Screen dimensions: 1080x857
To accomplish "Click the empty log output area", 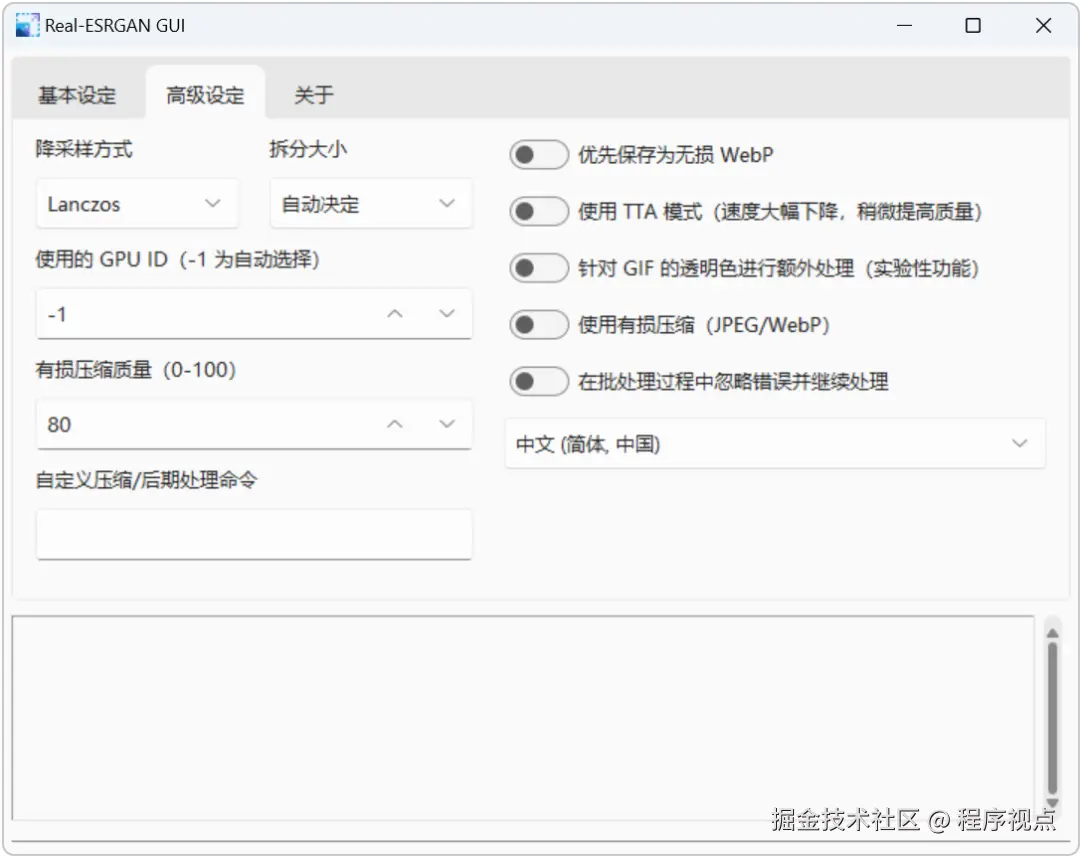I will 520,720.
